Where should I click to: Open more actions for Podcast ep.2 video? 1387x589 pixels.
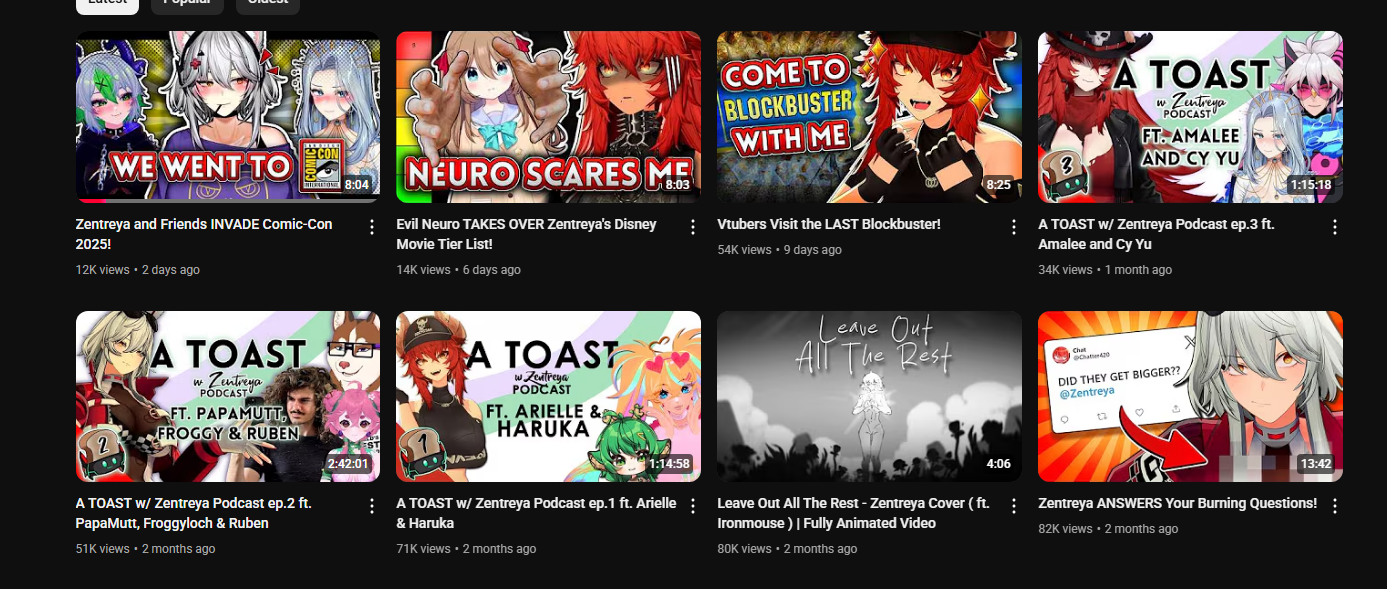(372, 506)
